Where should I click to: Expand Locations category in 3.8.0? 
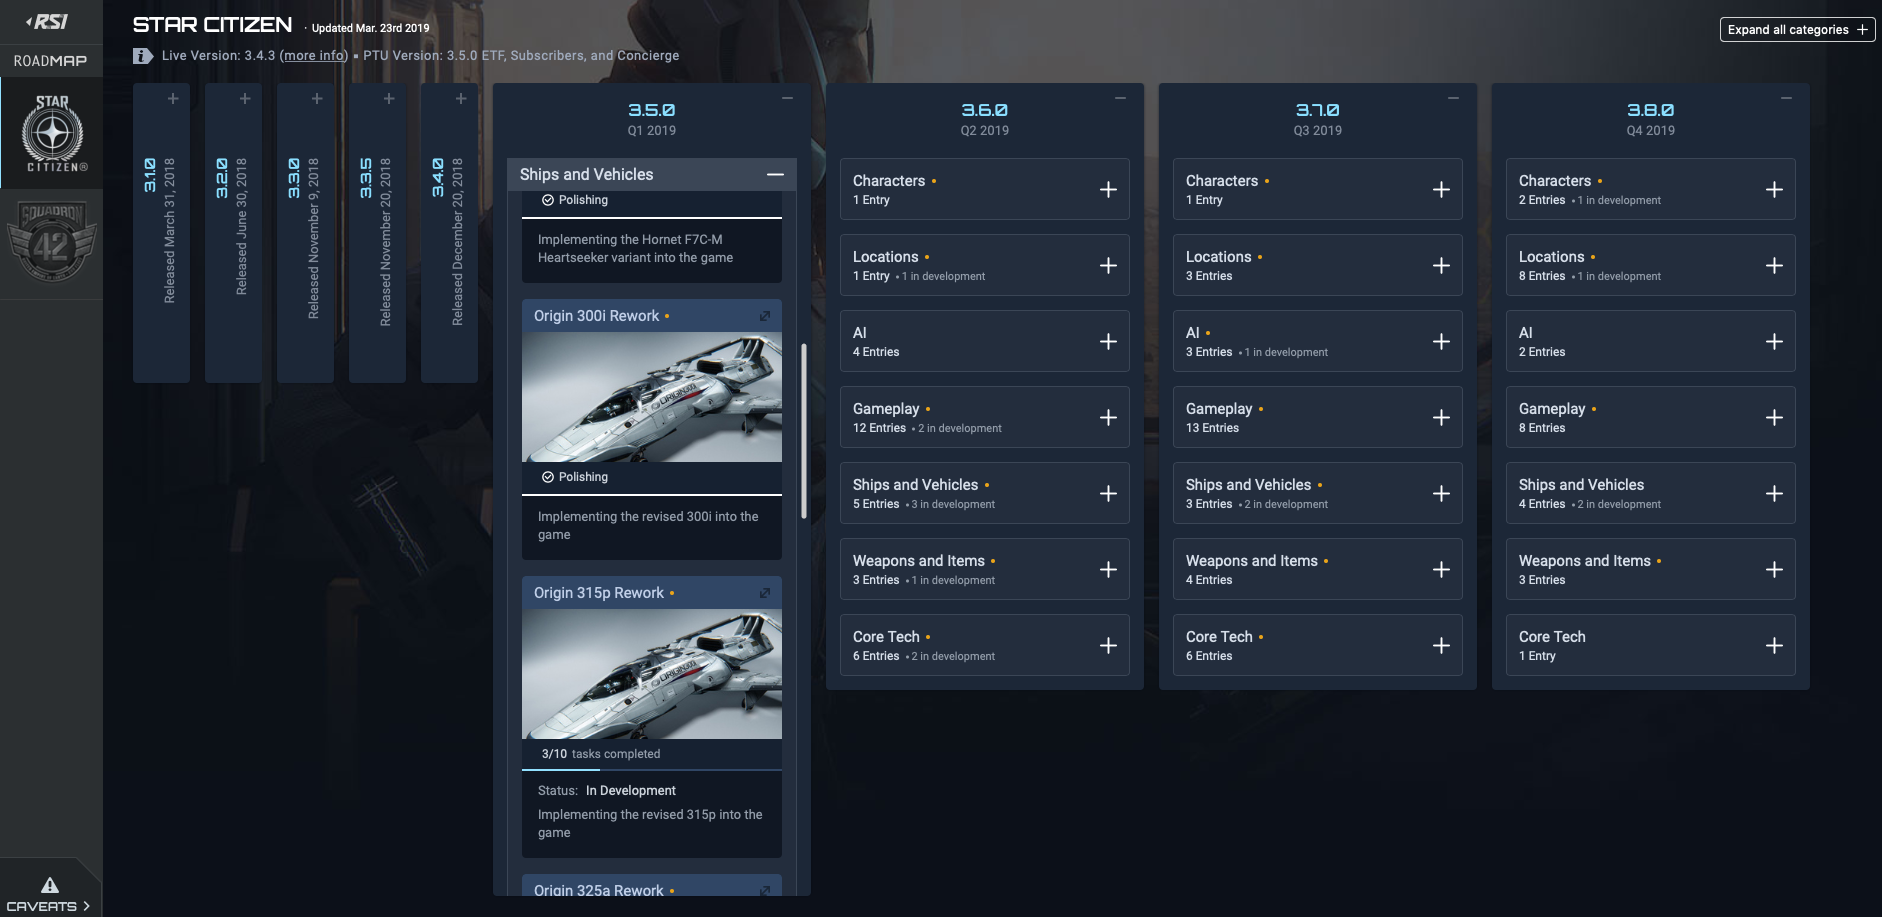(1774, 266)
